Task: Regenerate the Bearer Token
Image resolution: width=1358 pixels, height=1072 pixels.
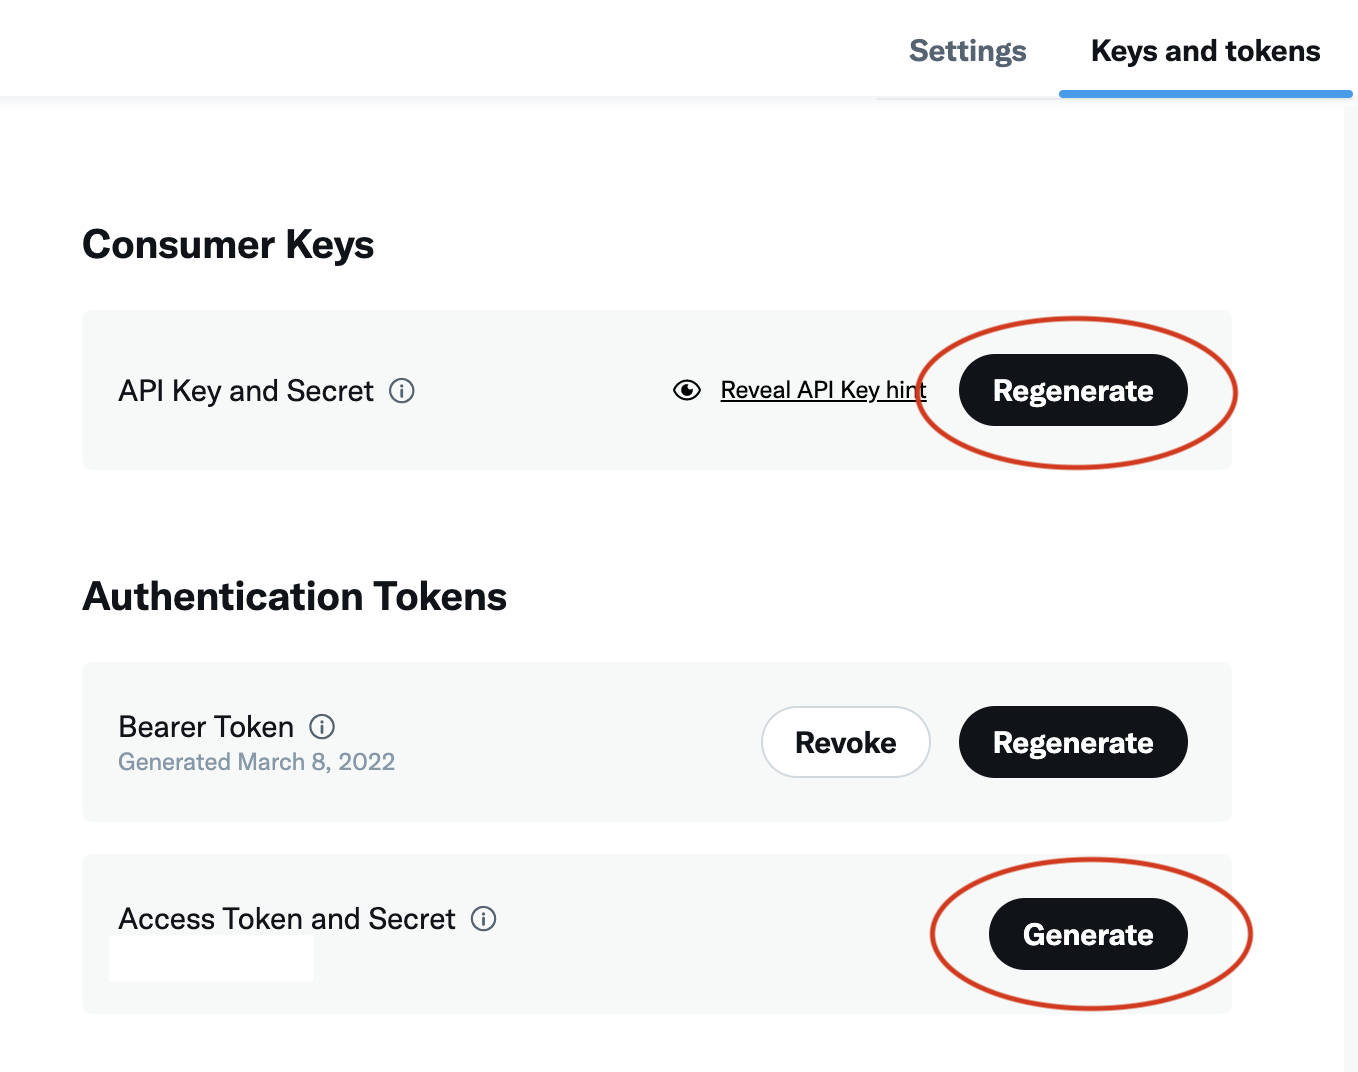Action: click(x=1073, y=742)
